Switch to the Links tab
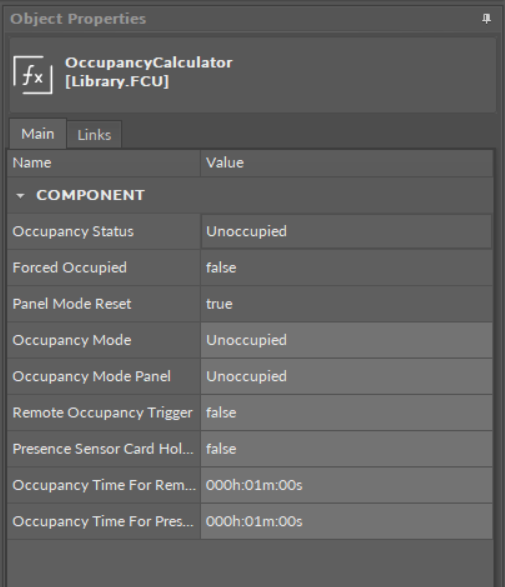 pyautogui.click(x=94, y=135)
